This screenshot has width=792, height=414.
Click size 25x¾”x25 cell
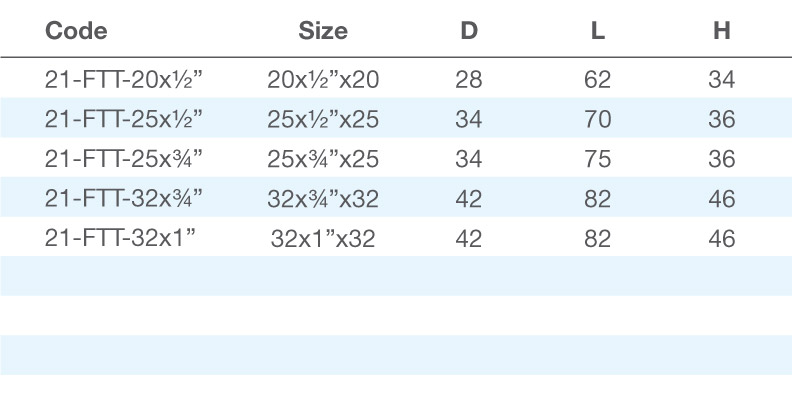tap(323, 159)
